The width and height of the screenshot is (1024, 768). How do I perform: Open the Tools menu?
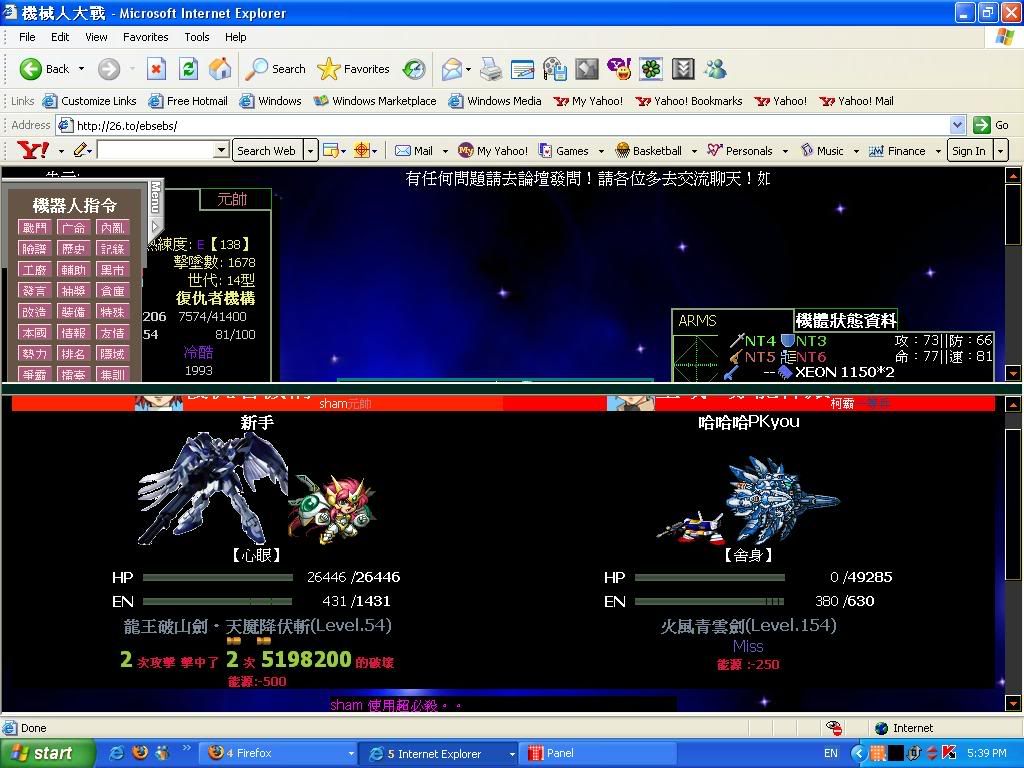coord(197,37)
